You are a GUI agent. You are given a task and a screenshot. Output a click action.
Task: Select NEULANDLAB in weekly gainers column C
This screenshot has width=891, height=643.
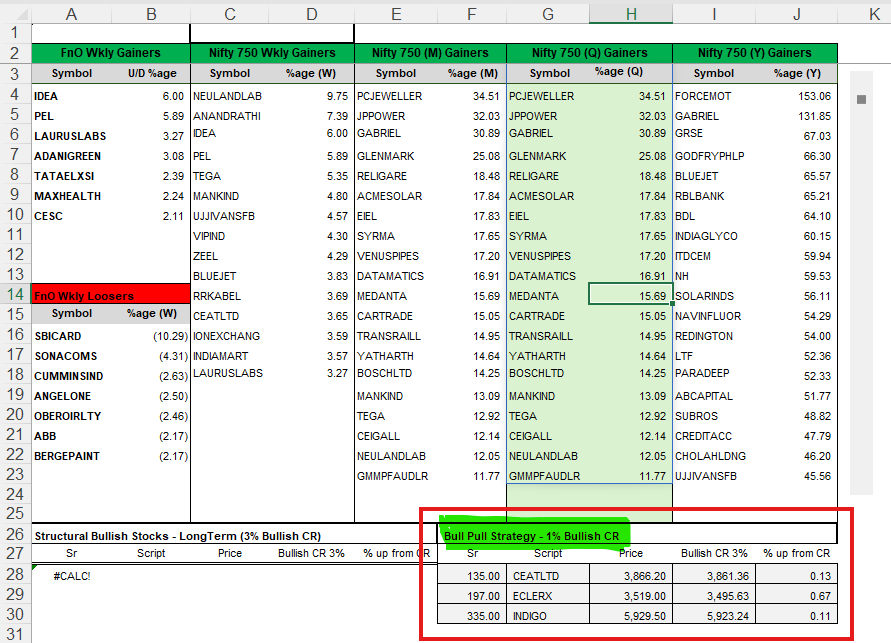[230, 96]
